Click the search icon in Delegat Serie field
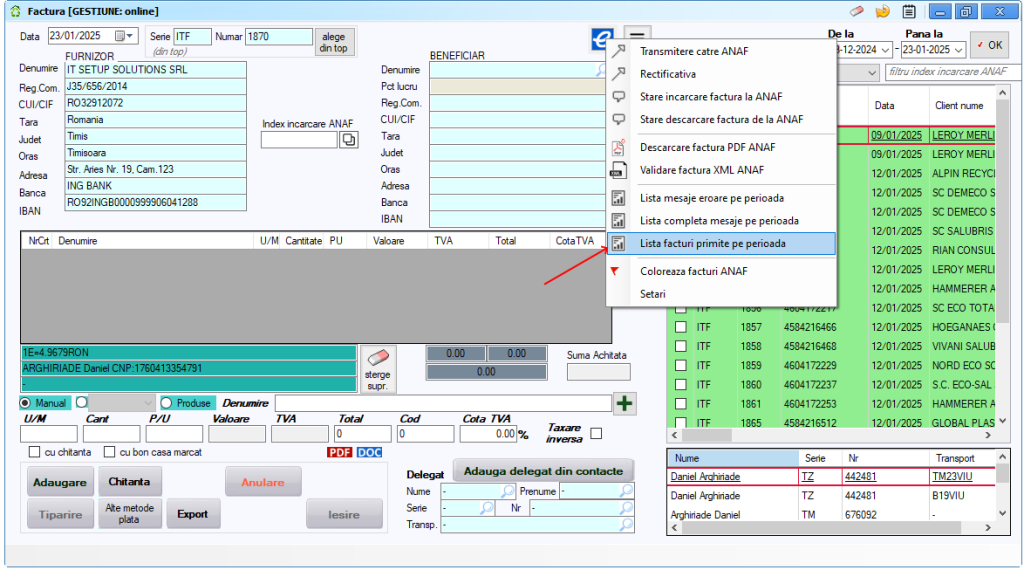Image resolution: width=1024 pixels, height=570 pixels. point(487,507)
